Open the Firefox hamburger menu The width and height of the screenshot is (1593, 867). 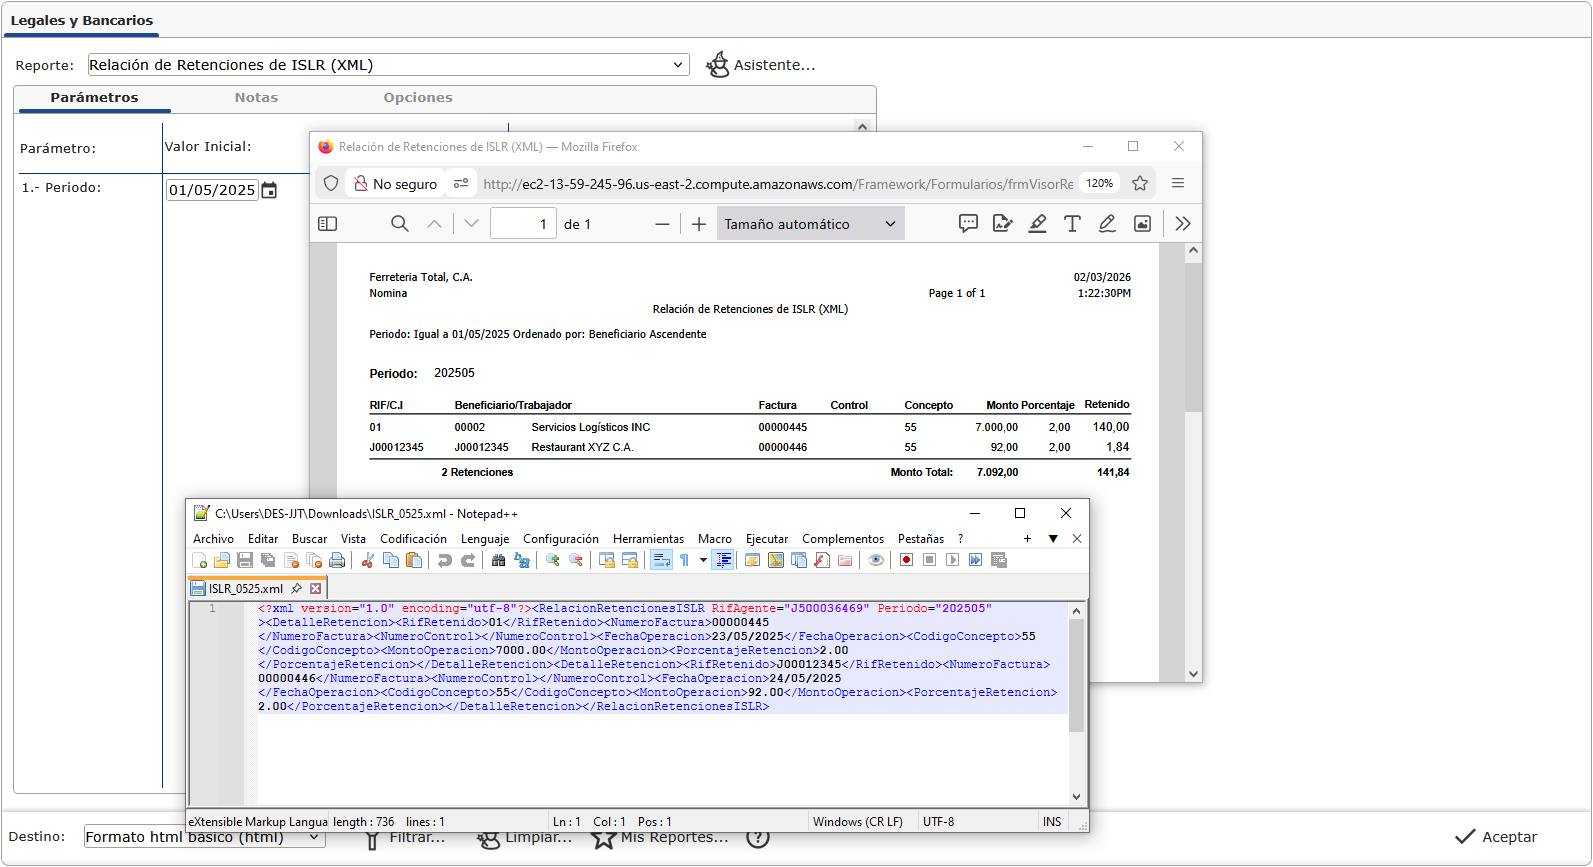[1178, 184]
